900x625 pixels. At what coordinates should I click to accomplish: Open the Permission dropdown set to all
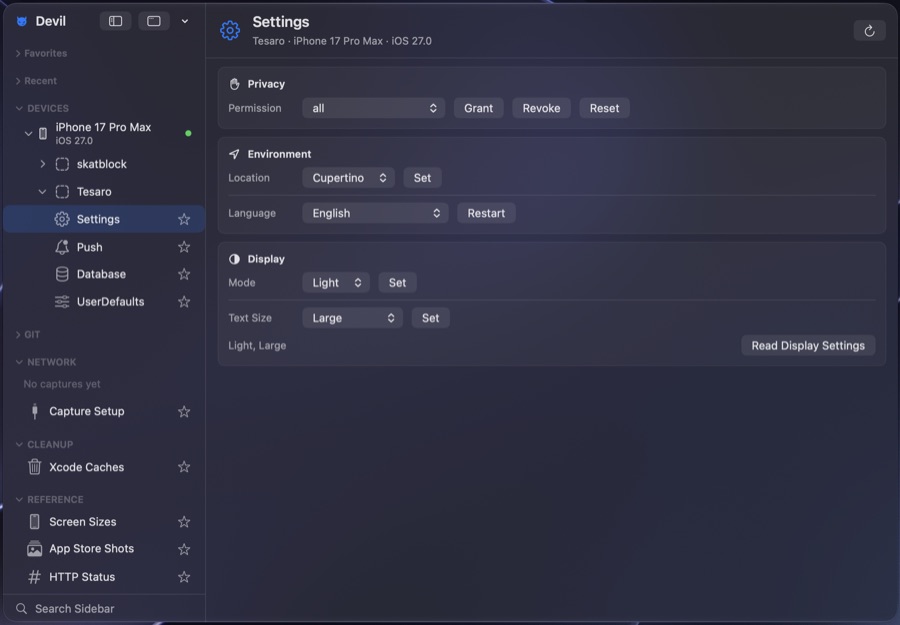point(374,108)
